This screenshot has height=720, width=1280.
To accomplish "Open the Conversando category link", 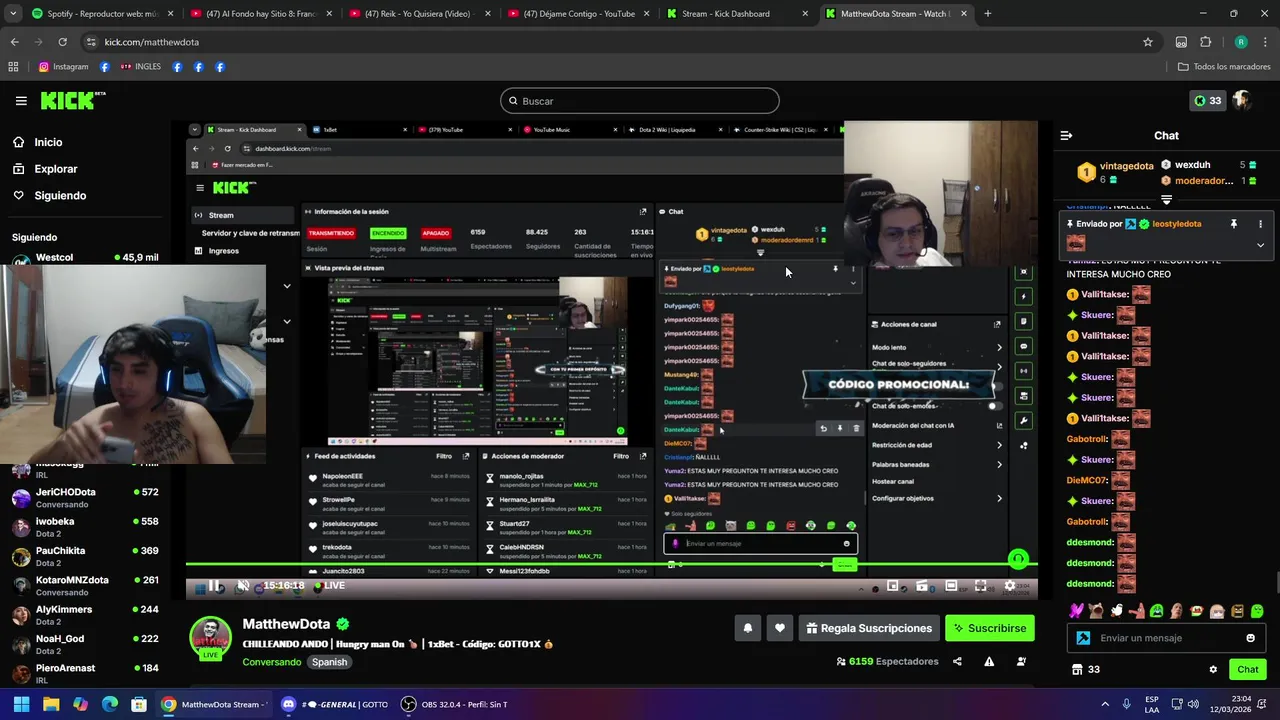I will (272, 662).
